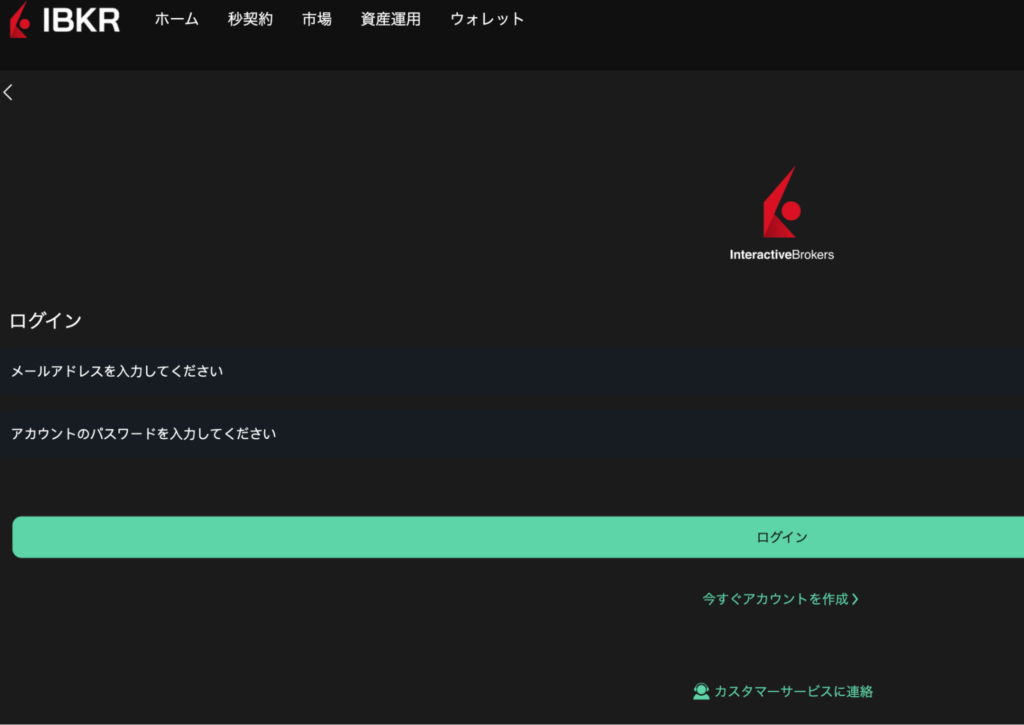Click the IBKR logo in header
This screenshot has height=725, width=1024.
(65, 20)
